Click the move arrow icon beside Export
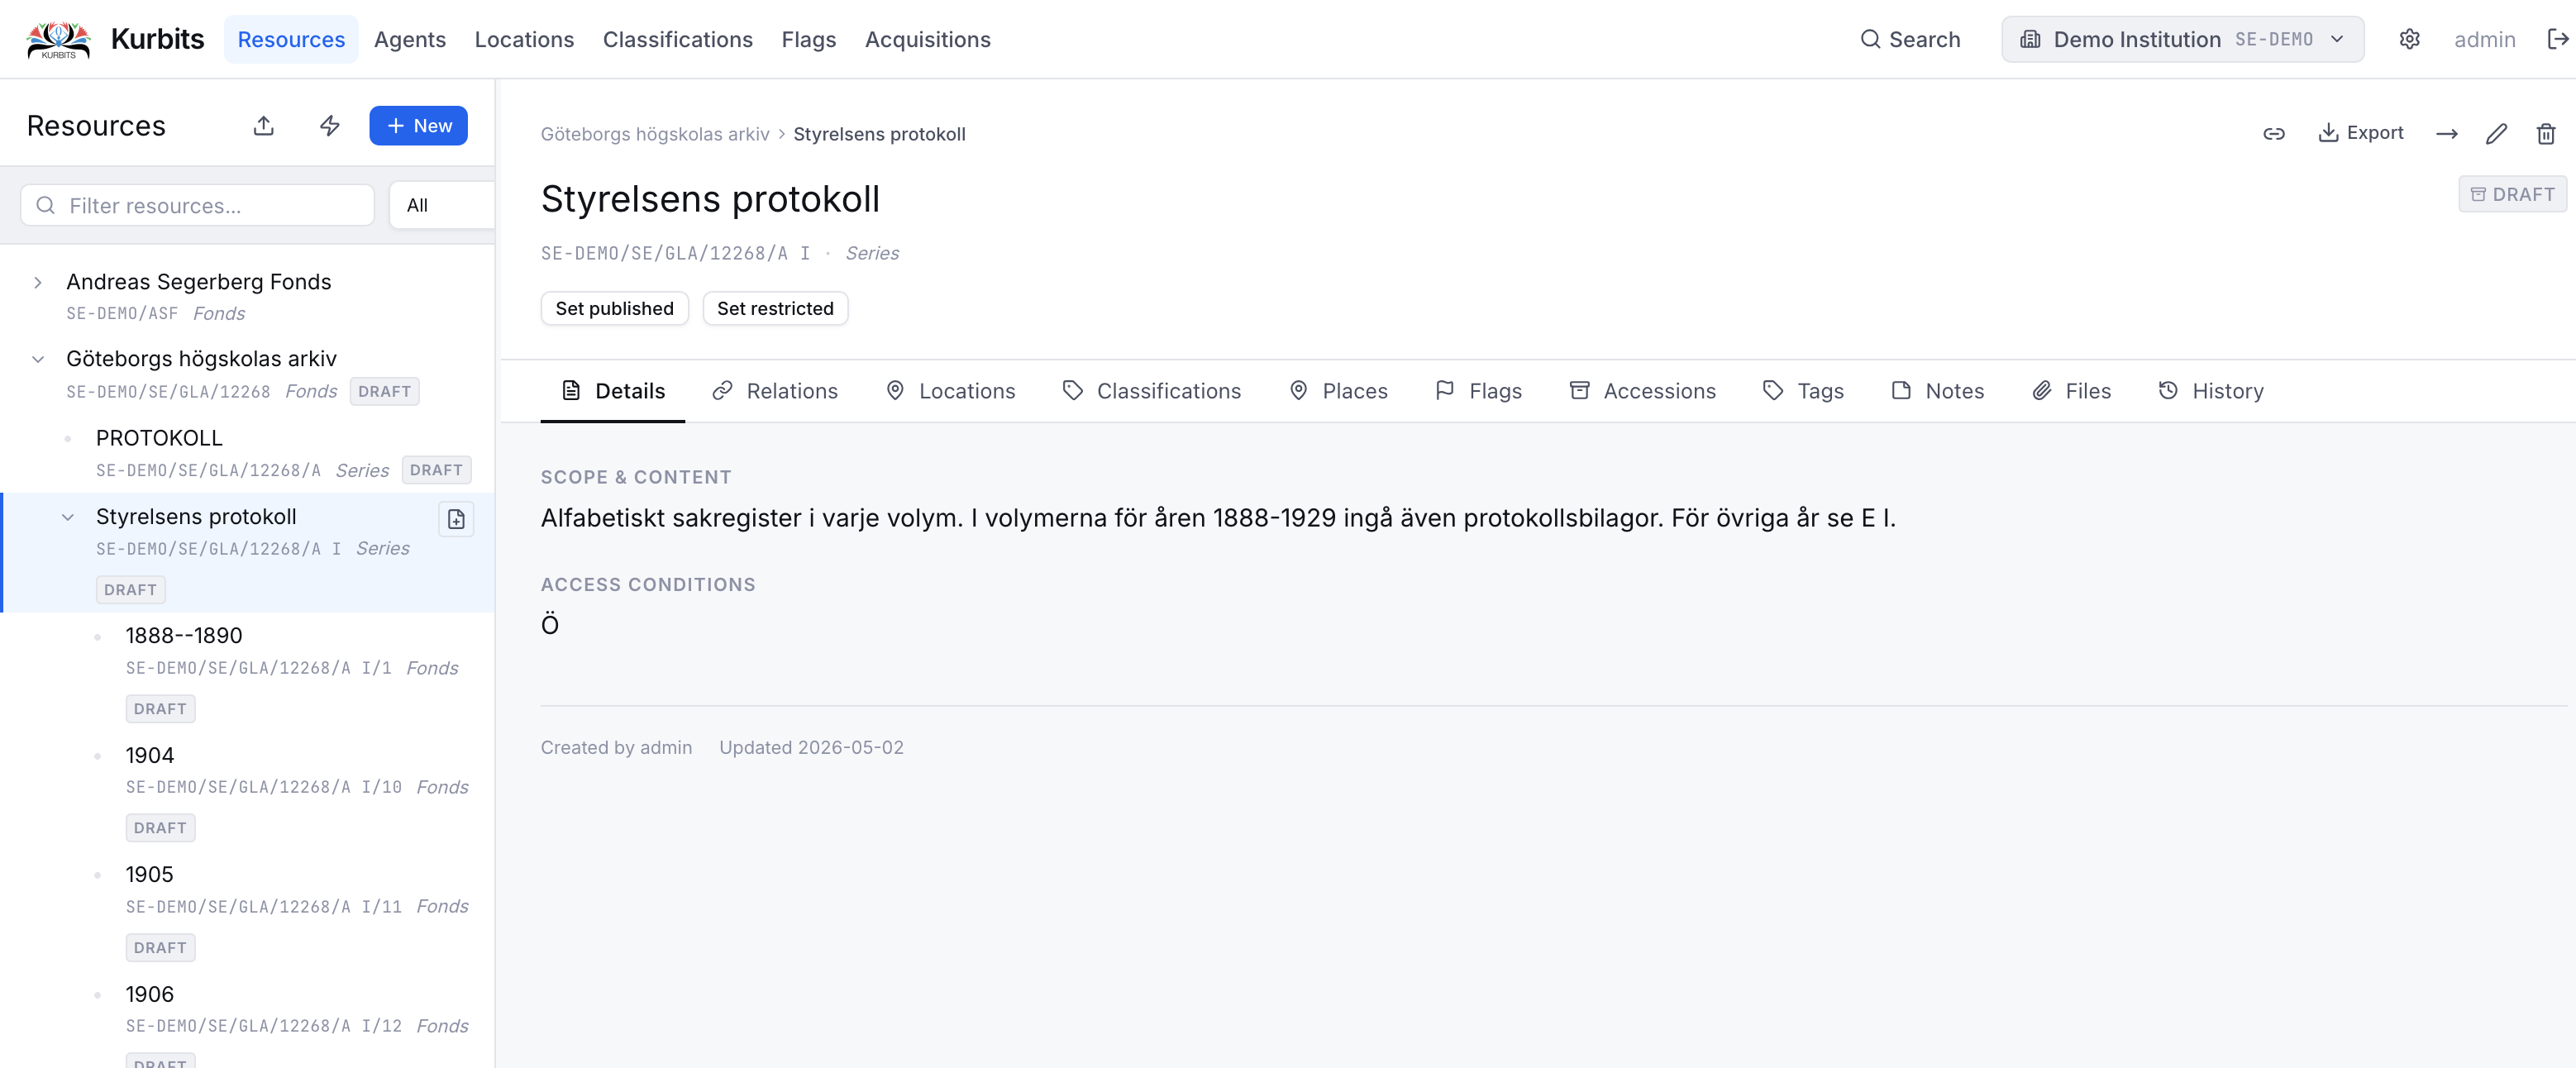Viewport: 2576px width, 1068px height. click(x=2447, y=133)
